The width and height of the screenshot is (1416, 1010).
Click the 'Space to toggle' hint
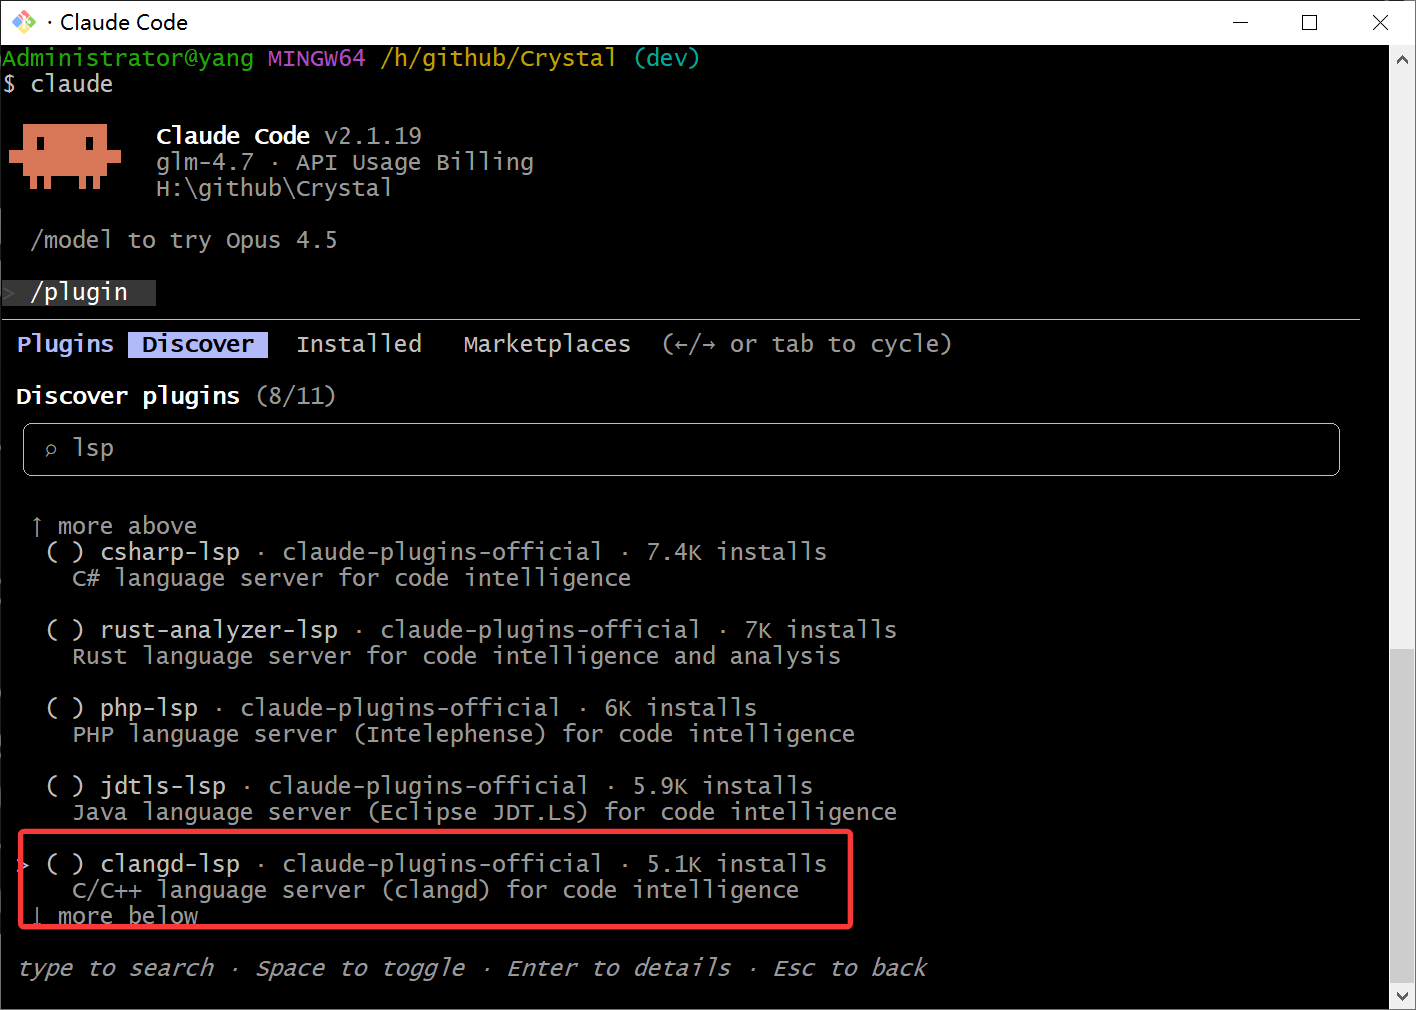pos(361,968)
